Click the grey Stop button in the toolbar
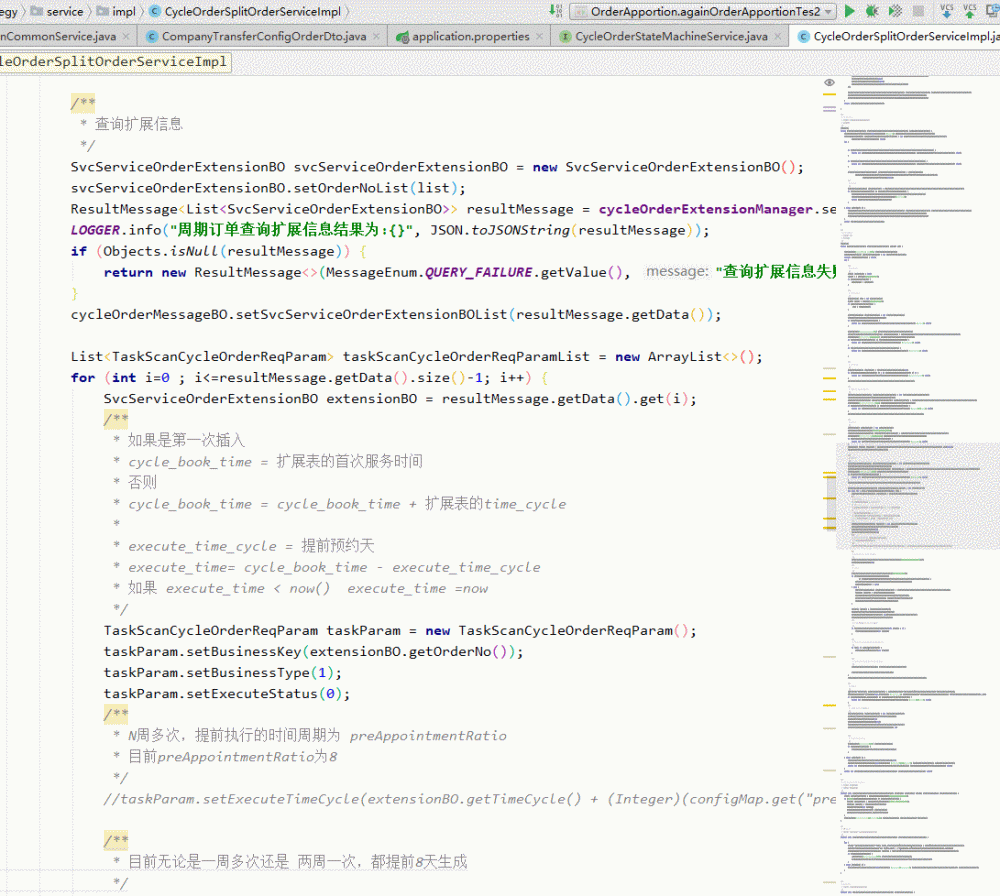Screen dimensions: 1000x896 [x=918, y=10]
